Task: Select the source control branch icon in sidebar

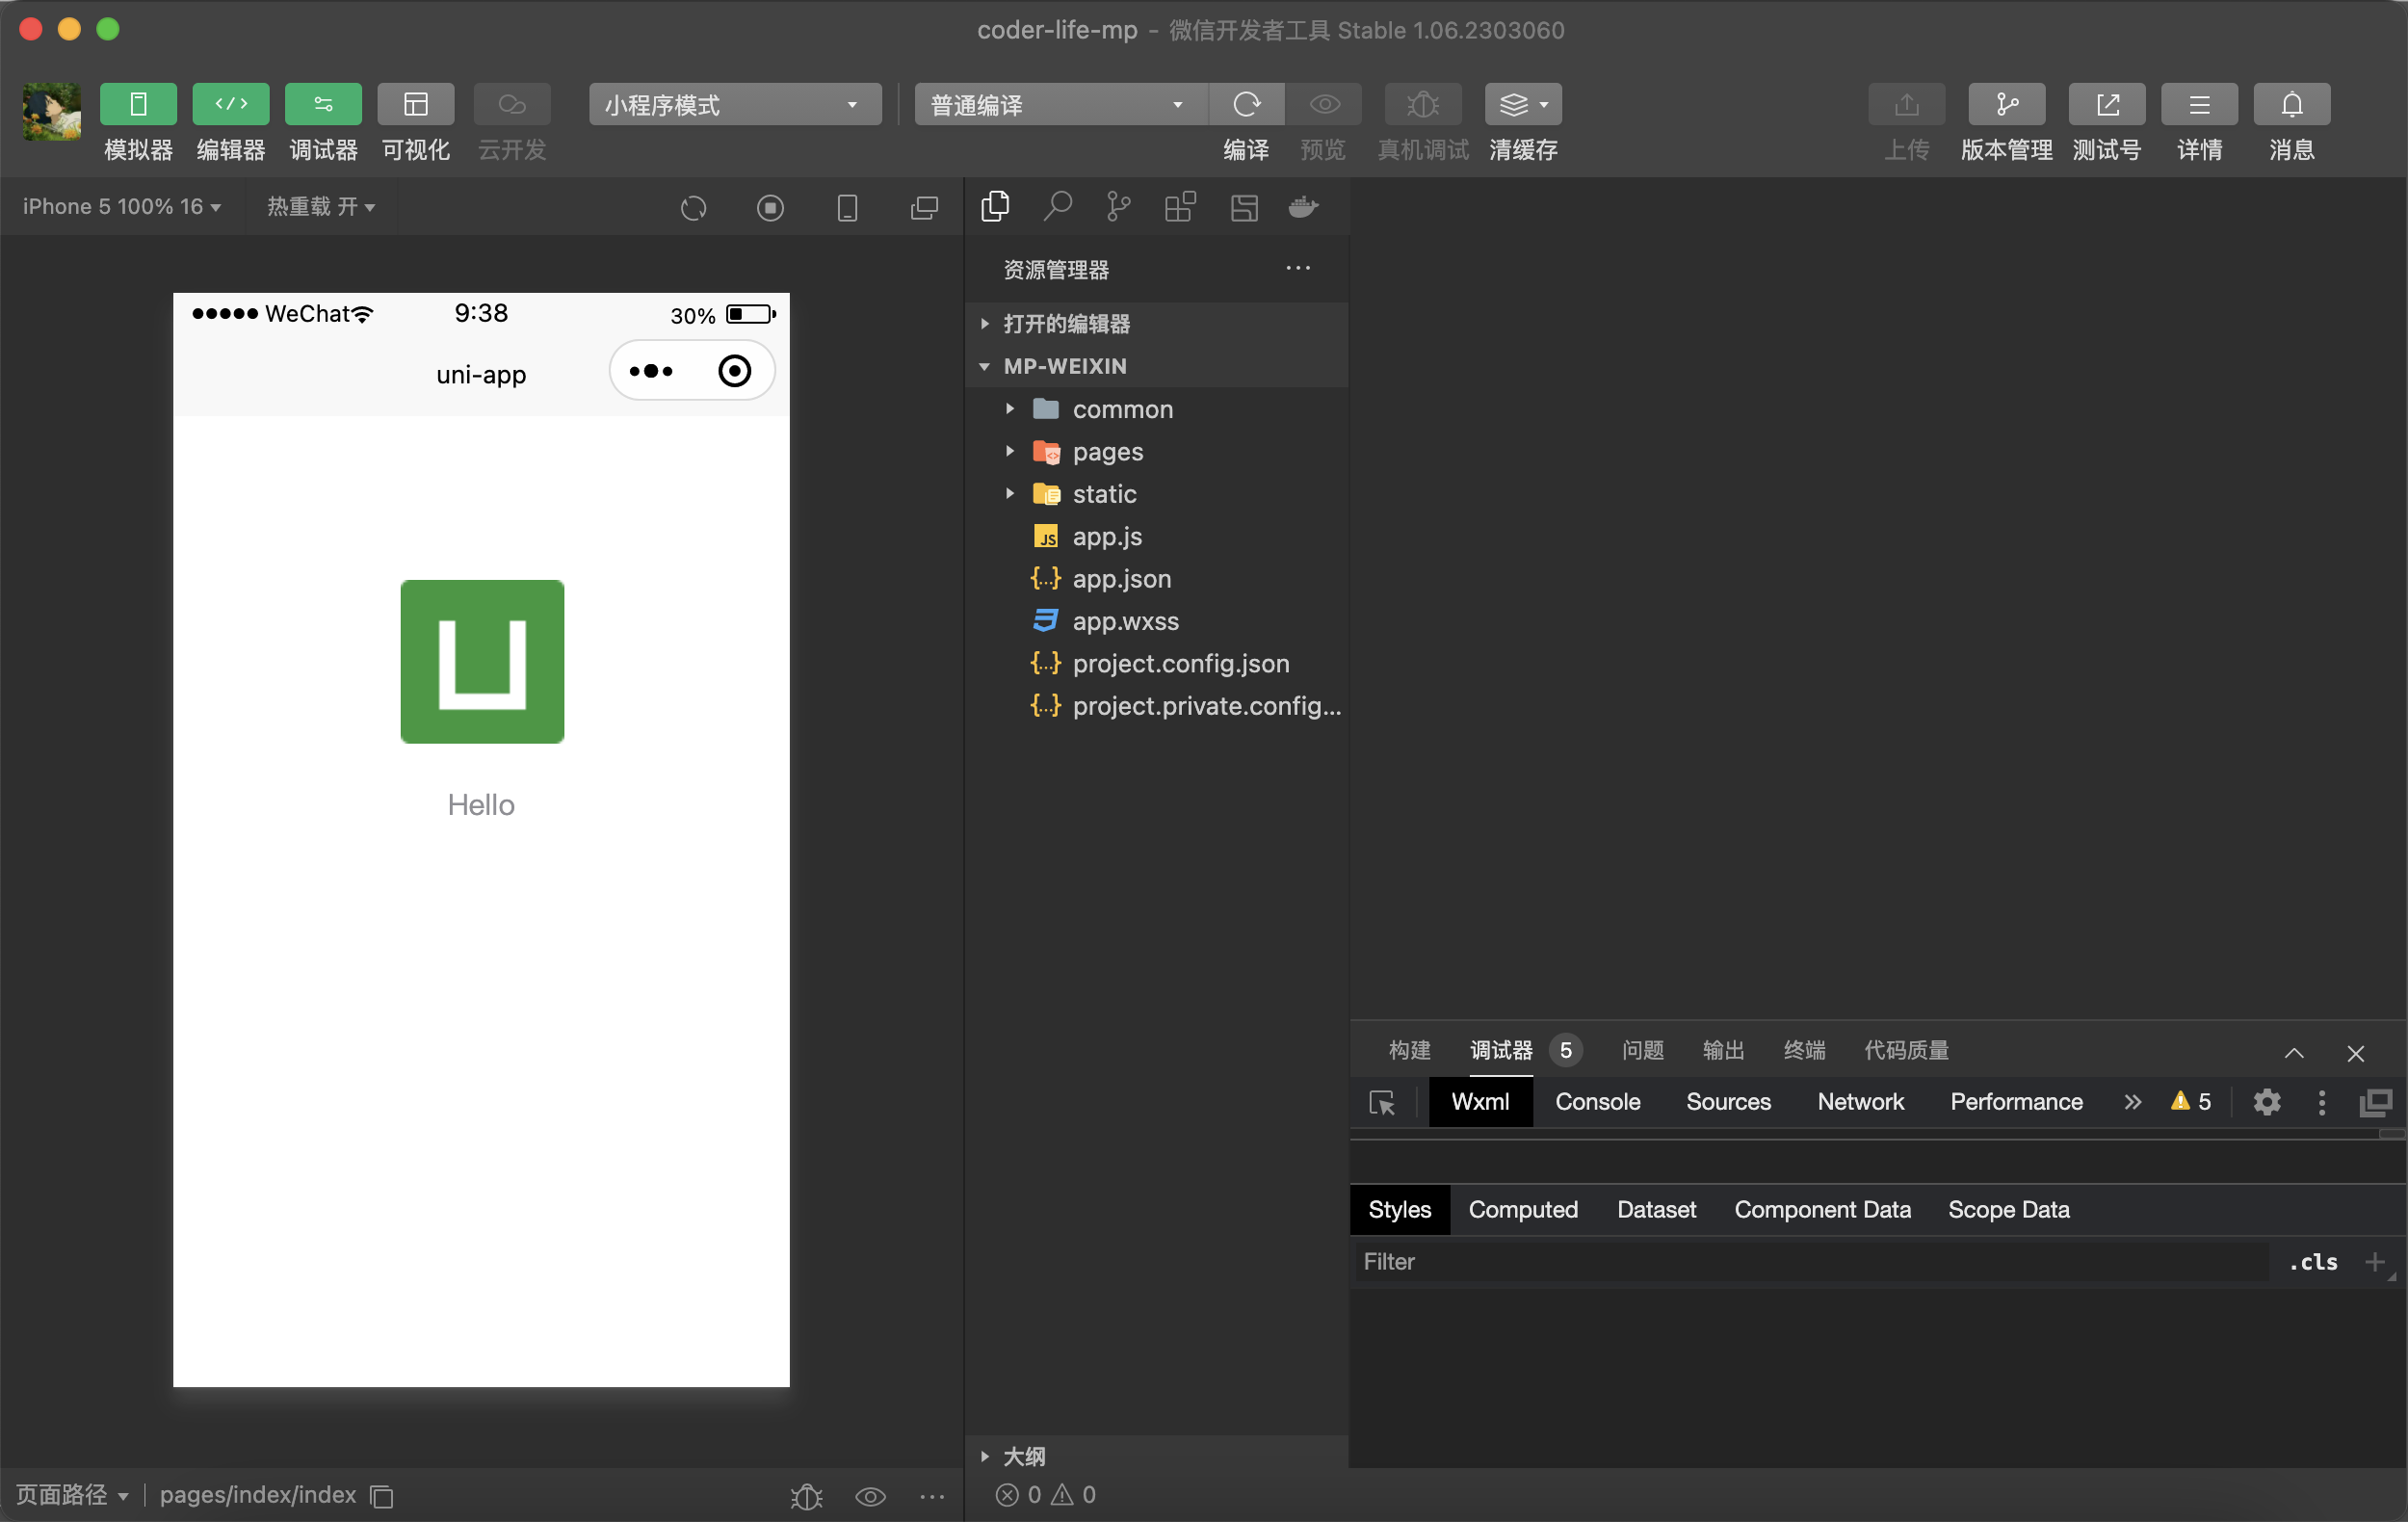Action: 1118,206
